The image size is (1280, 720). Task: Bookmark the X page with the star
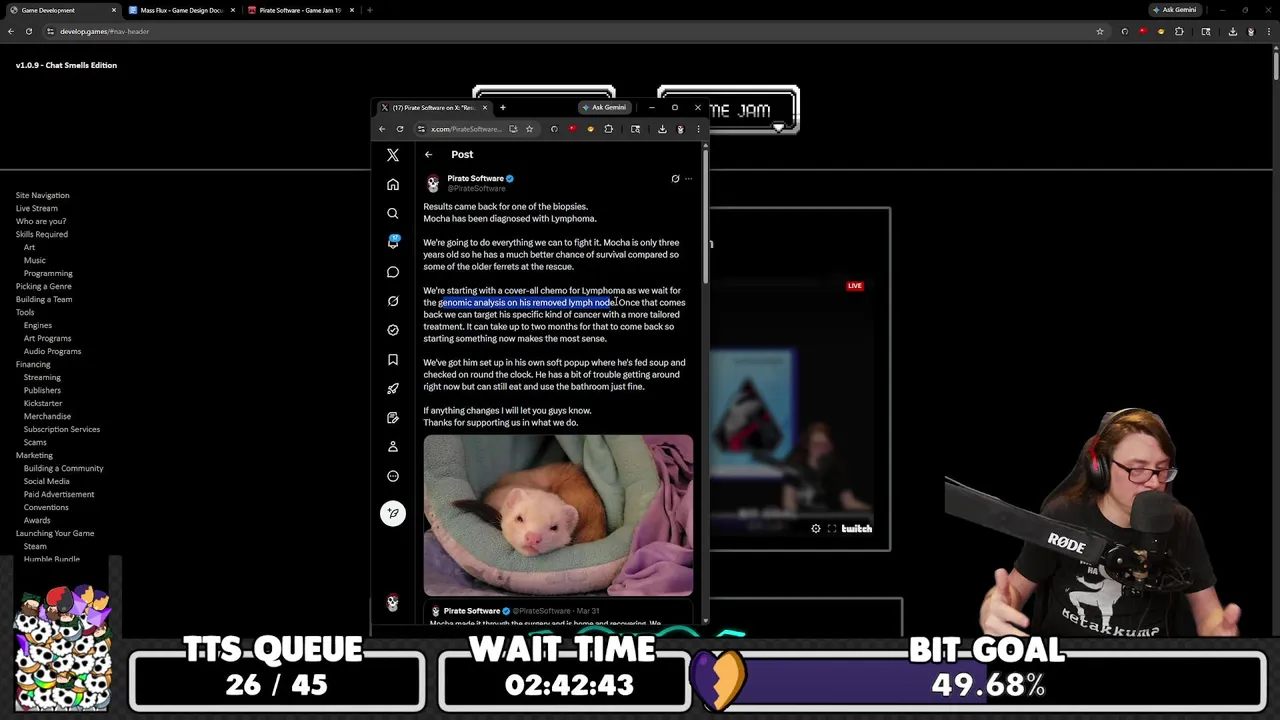click(x=529, y=129)
